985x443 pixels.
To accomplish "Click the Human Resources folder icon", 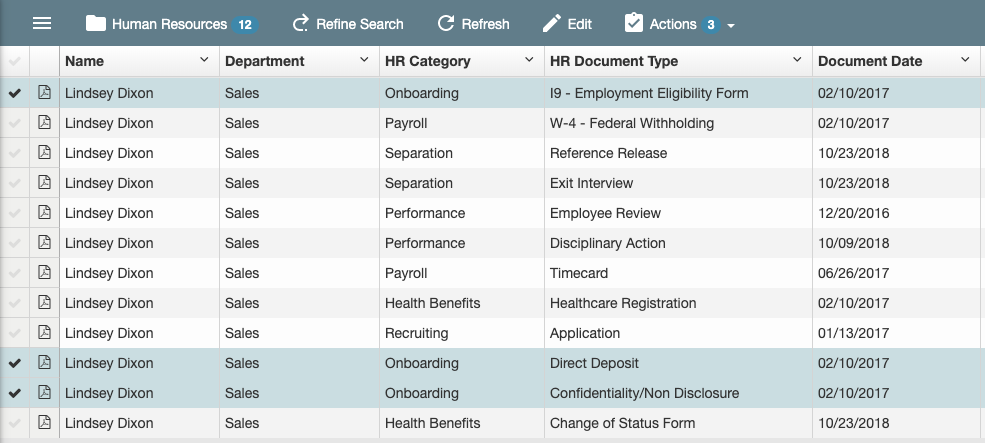I will [x=96, y=23].
